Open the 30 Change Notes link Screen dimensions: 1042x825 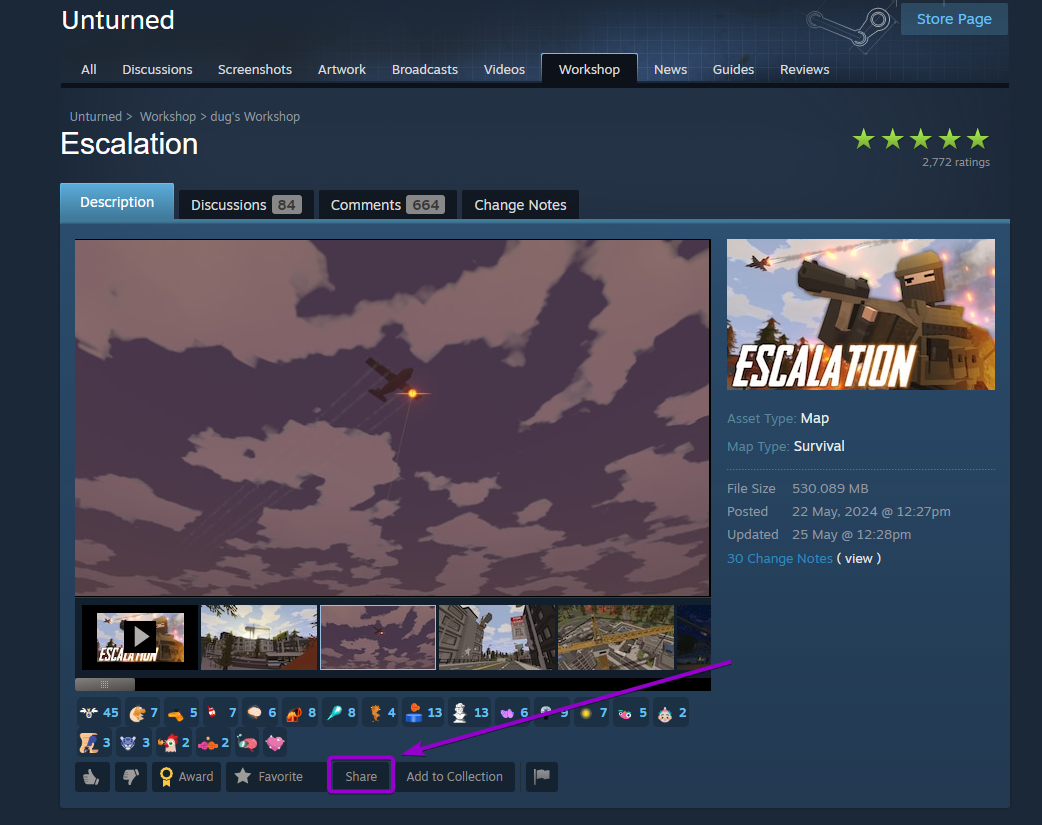click(780, 558)
